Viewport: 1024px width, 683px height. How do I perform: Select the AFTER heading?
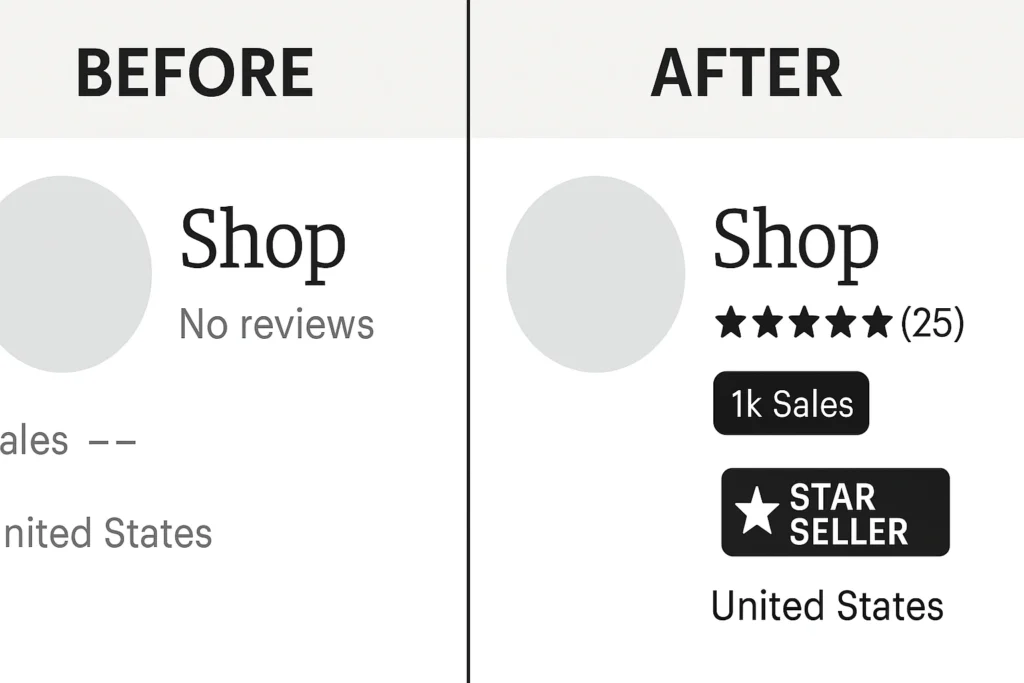point(746,72)
